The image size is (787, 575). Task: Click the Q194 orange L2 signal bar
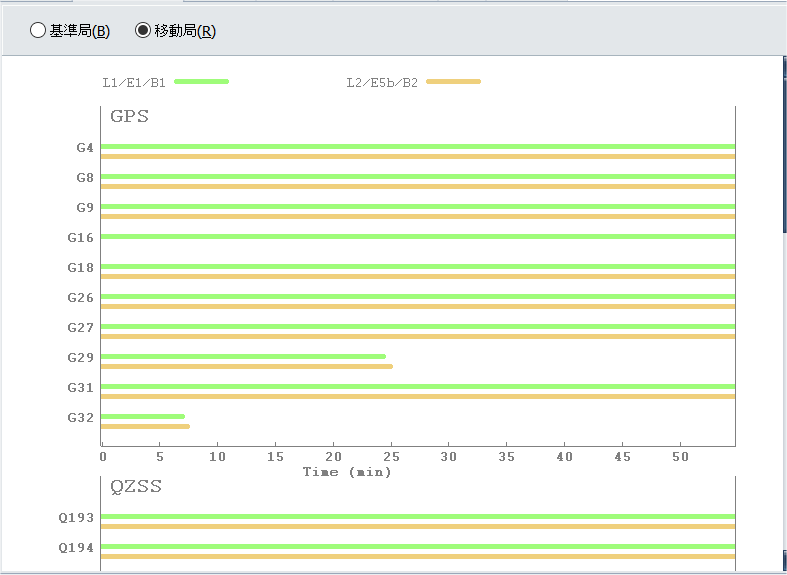coord(418,556)
